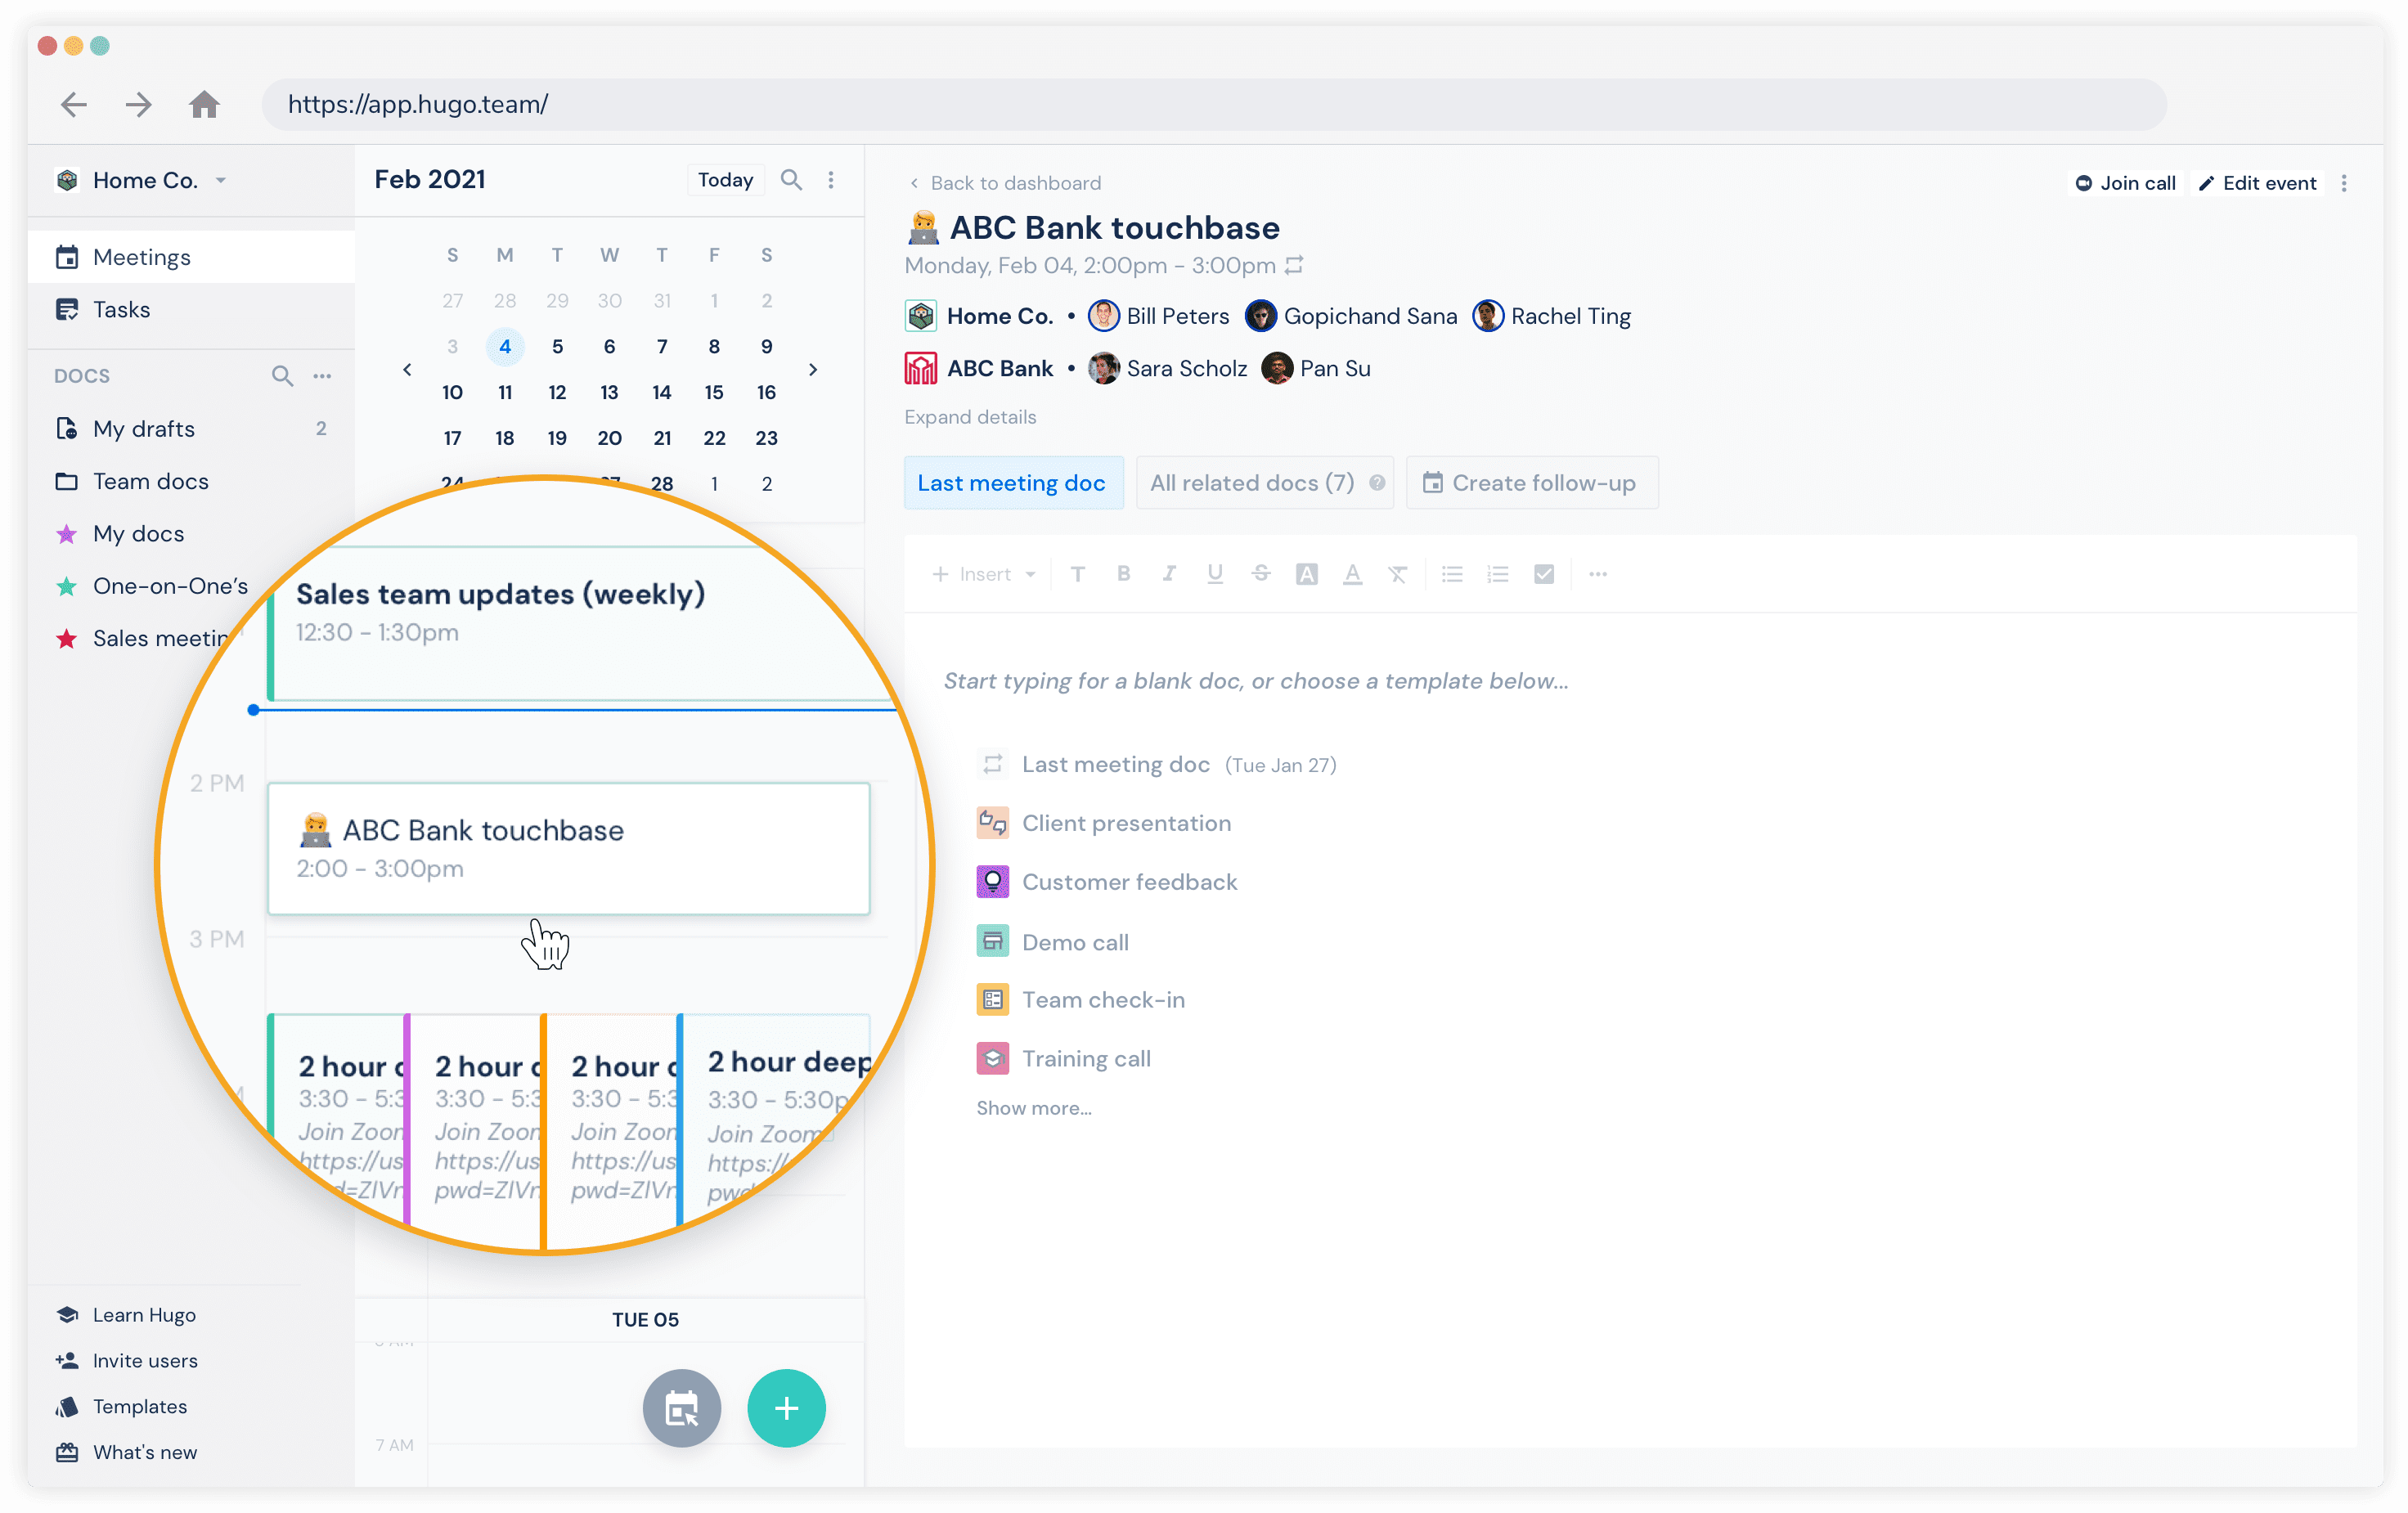Go to previous calendar month
The height and width of the screenshot is (1513, 2408).
pyautogui.click(x=407, y=370)
